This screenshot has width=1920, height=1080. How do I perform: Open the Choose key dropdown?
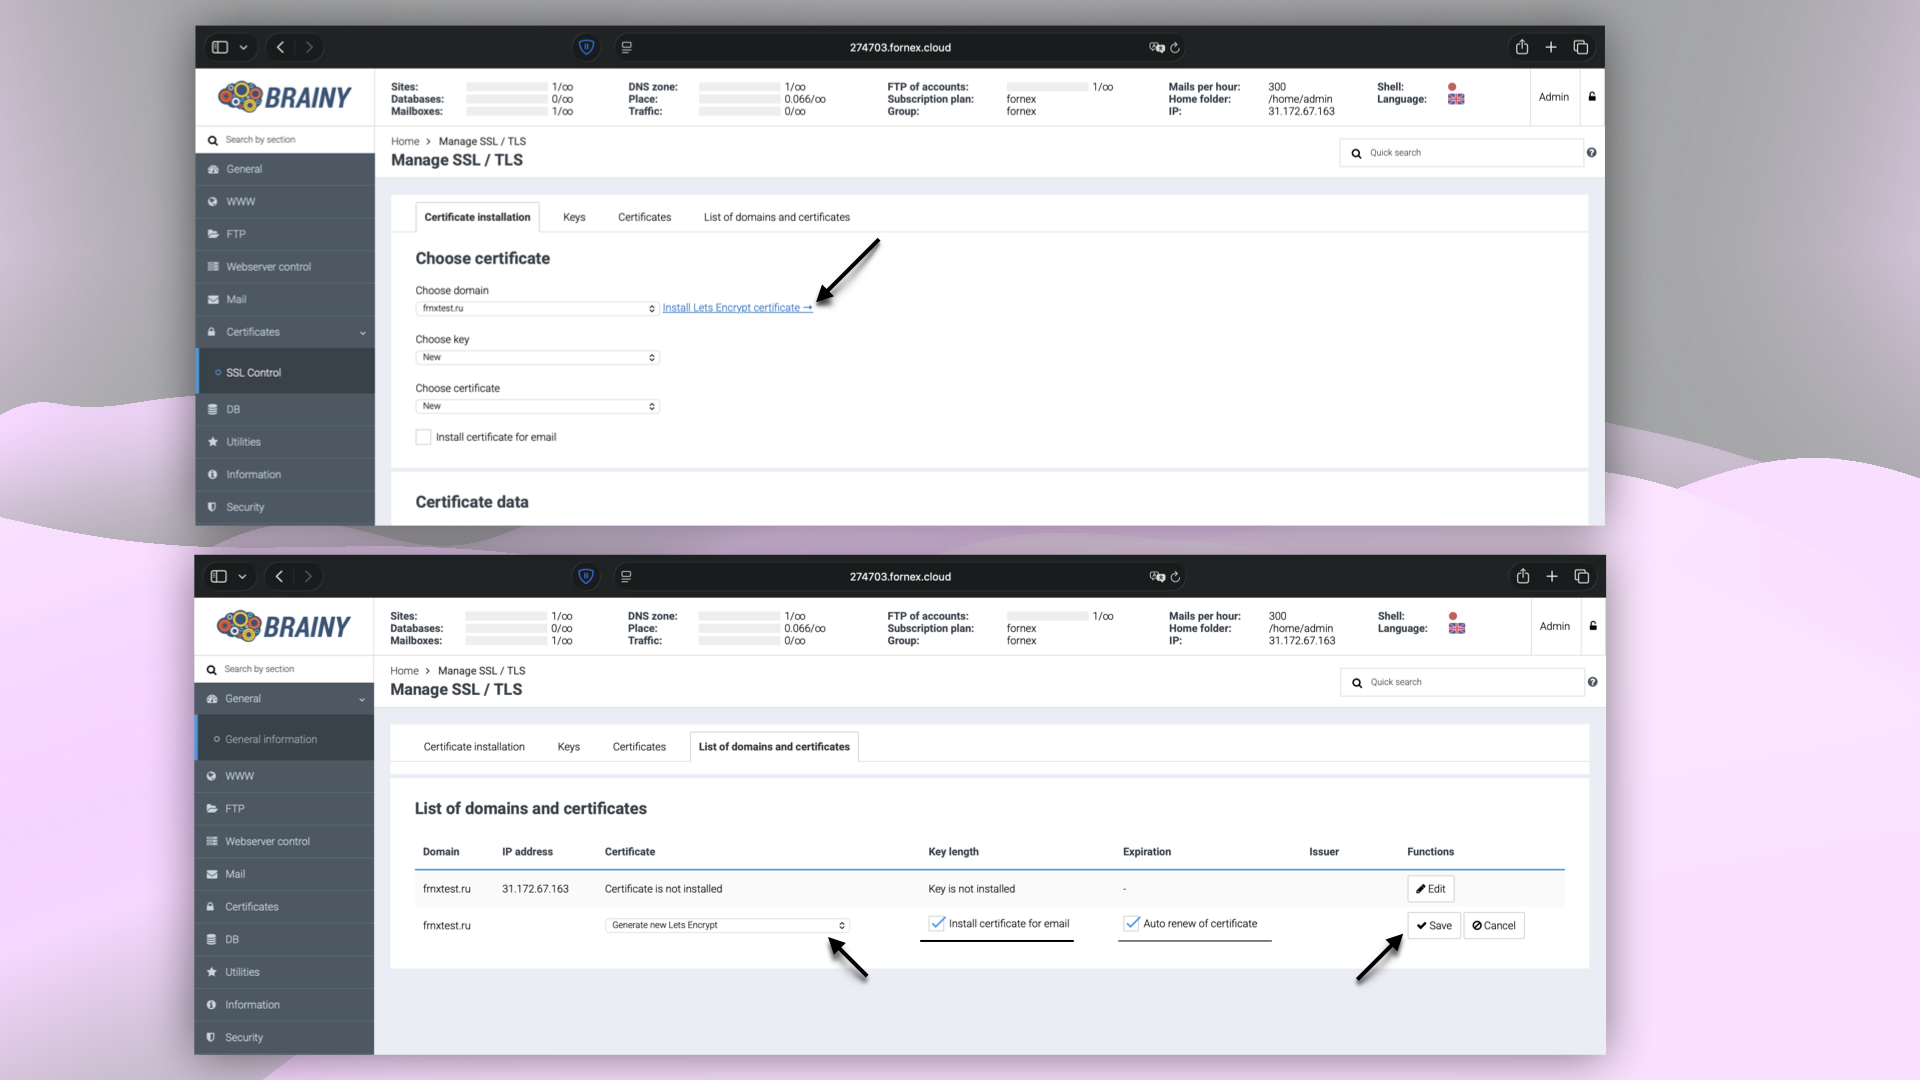(538, 357)
